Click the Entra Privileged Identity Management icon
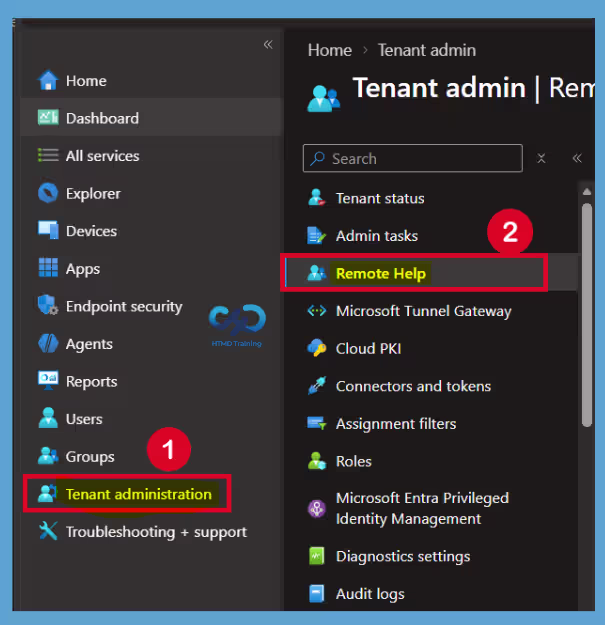 coord(317,508)
